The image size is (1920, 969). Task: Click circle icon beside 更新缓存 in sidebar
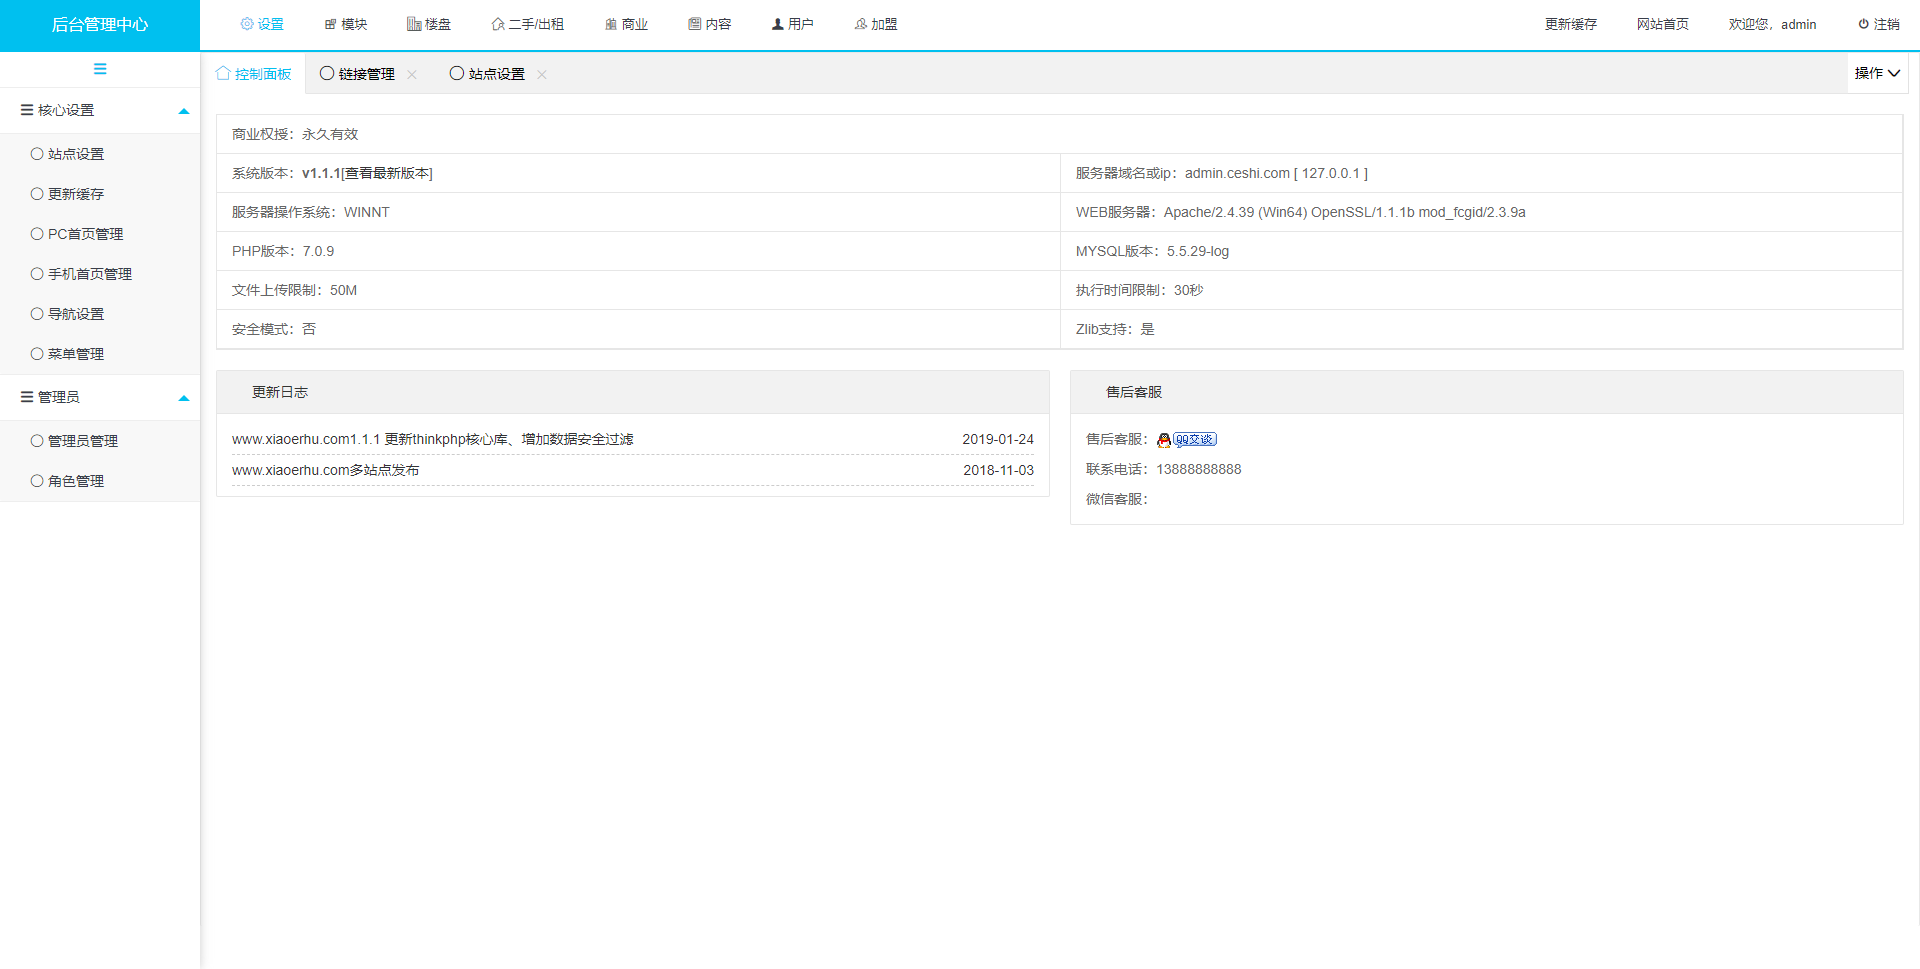coord(37,194)
